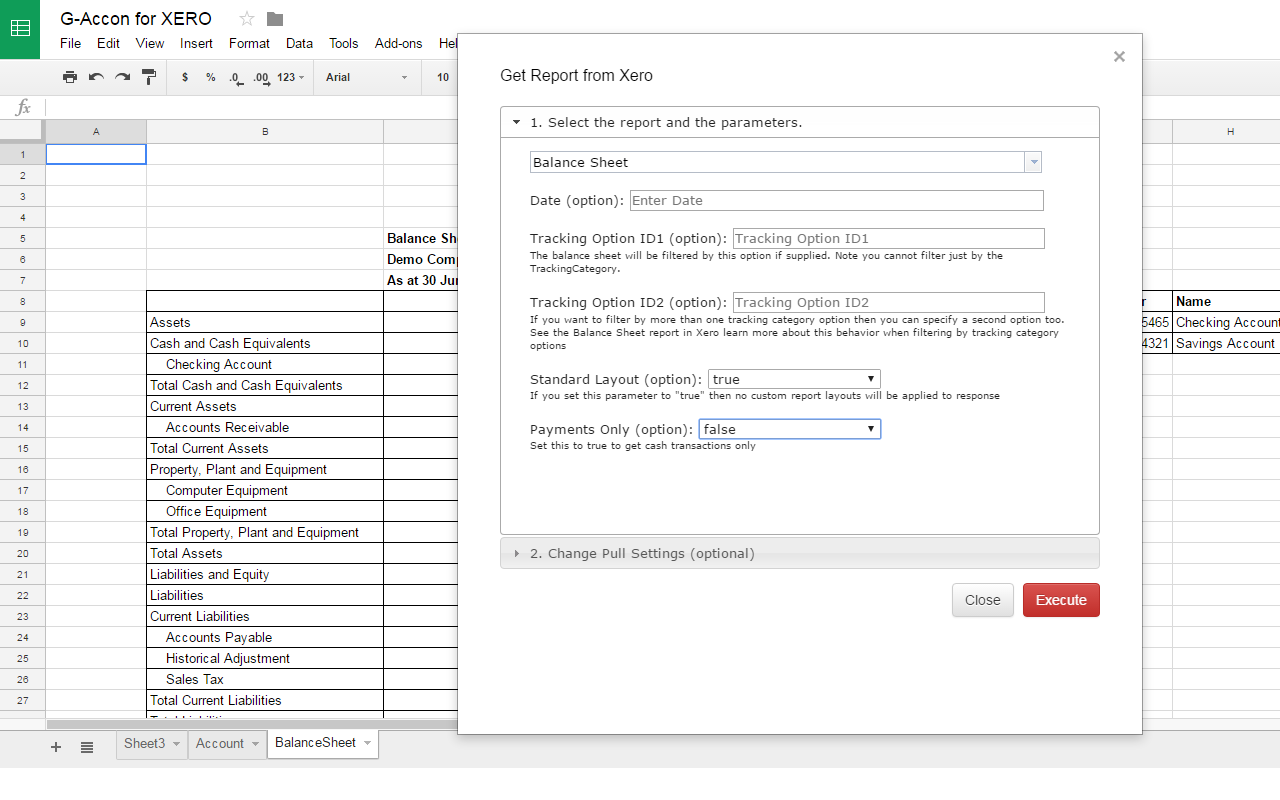1280x800 pixels.
Task: Click the Date input field
Action: coord(836,200)
